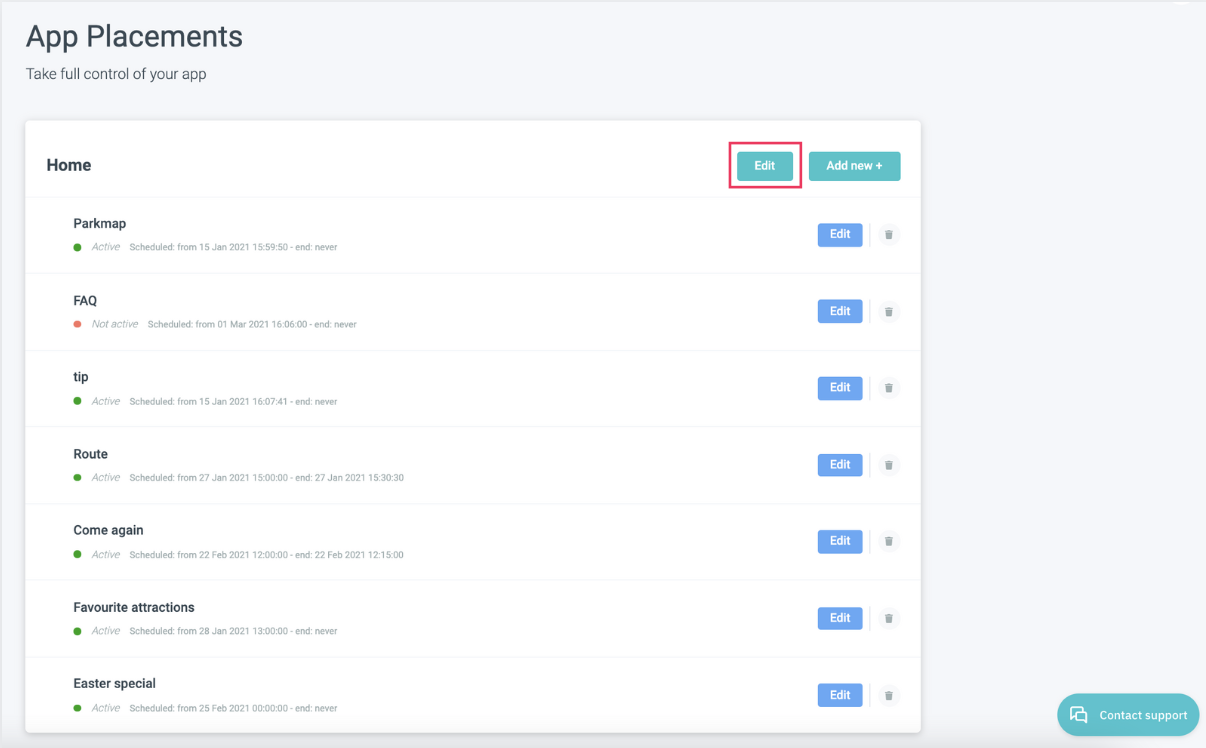Click trash icon for Favourite attractions
Image resolution: width=1206 pixels, height=748 pixels.
click(888, 618)
